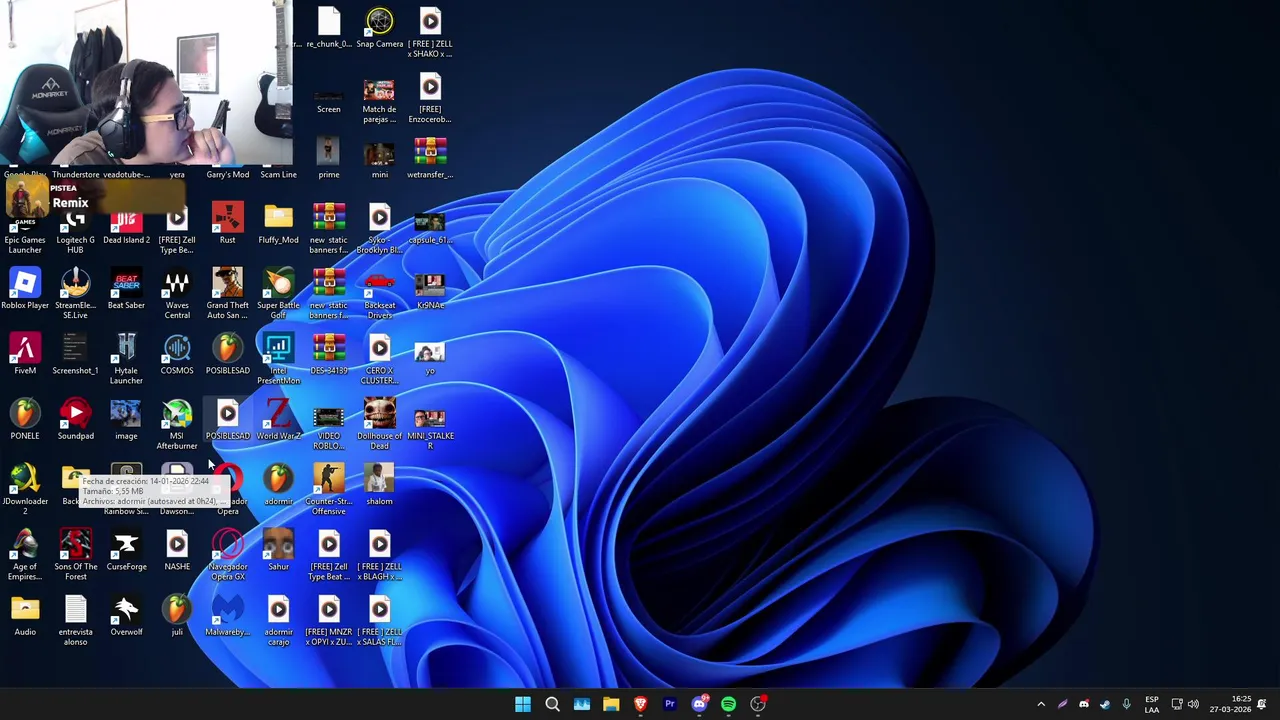Select the Syko - Brooklyn media file
Image resolution: width=1280 pixels, height=720 pixels.
[379, 228]
